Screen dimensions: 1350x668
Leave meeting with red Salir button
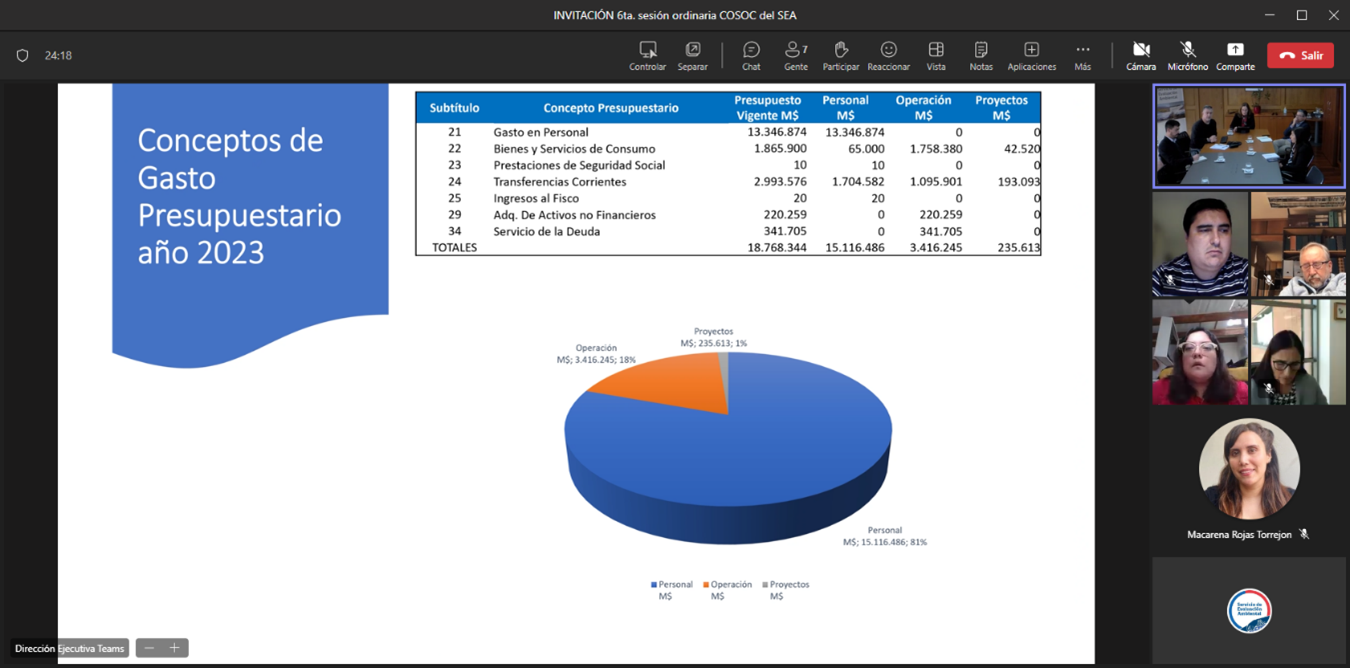1300,55
